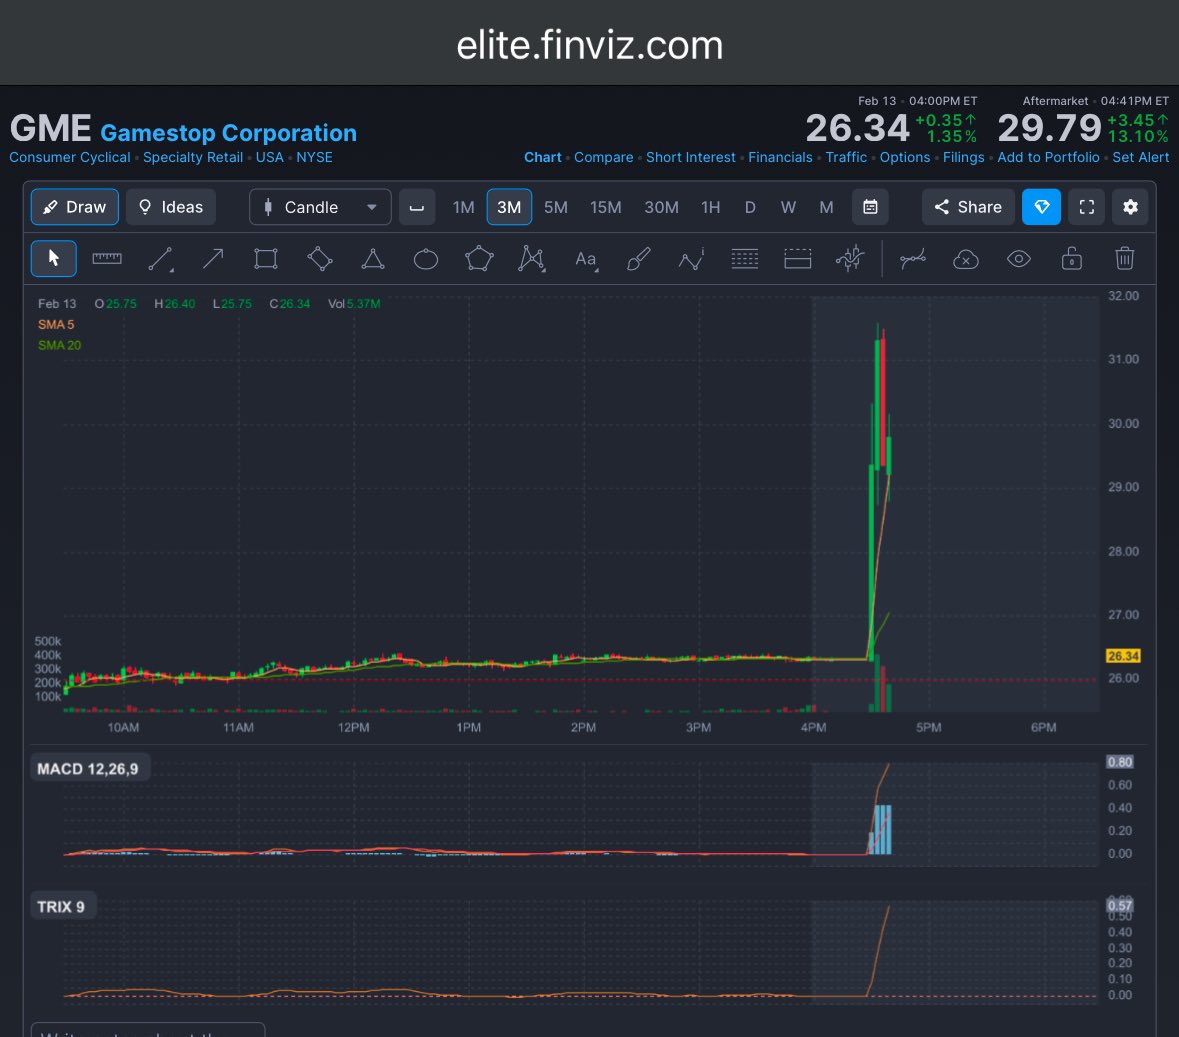
Task: Click the trash delete drawings icon
Action: click(1124, 259)
